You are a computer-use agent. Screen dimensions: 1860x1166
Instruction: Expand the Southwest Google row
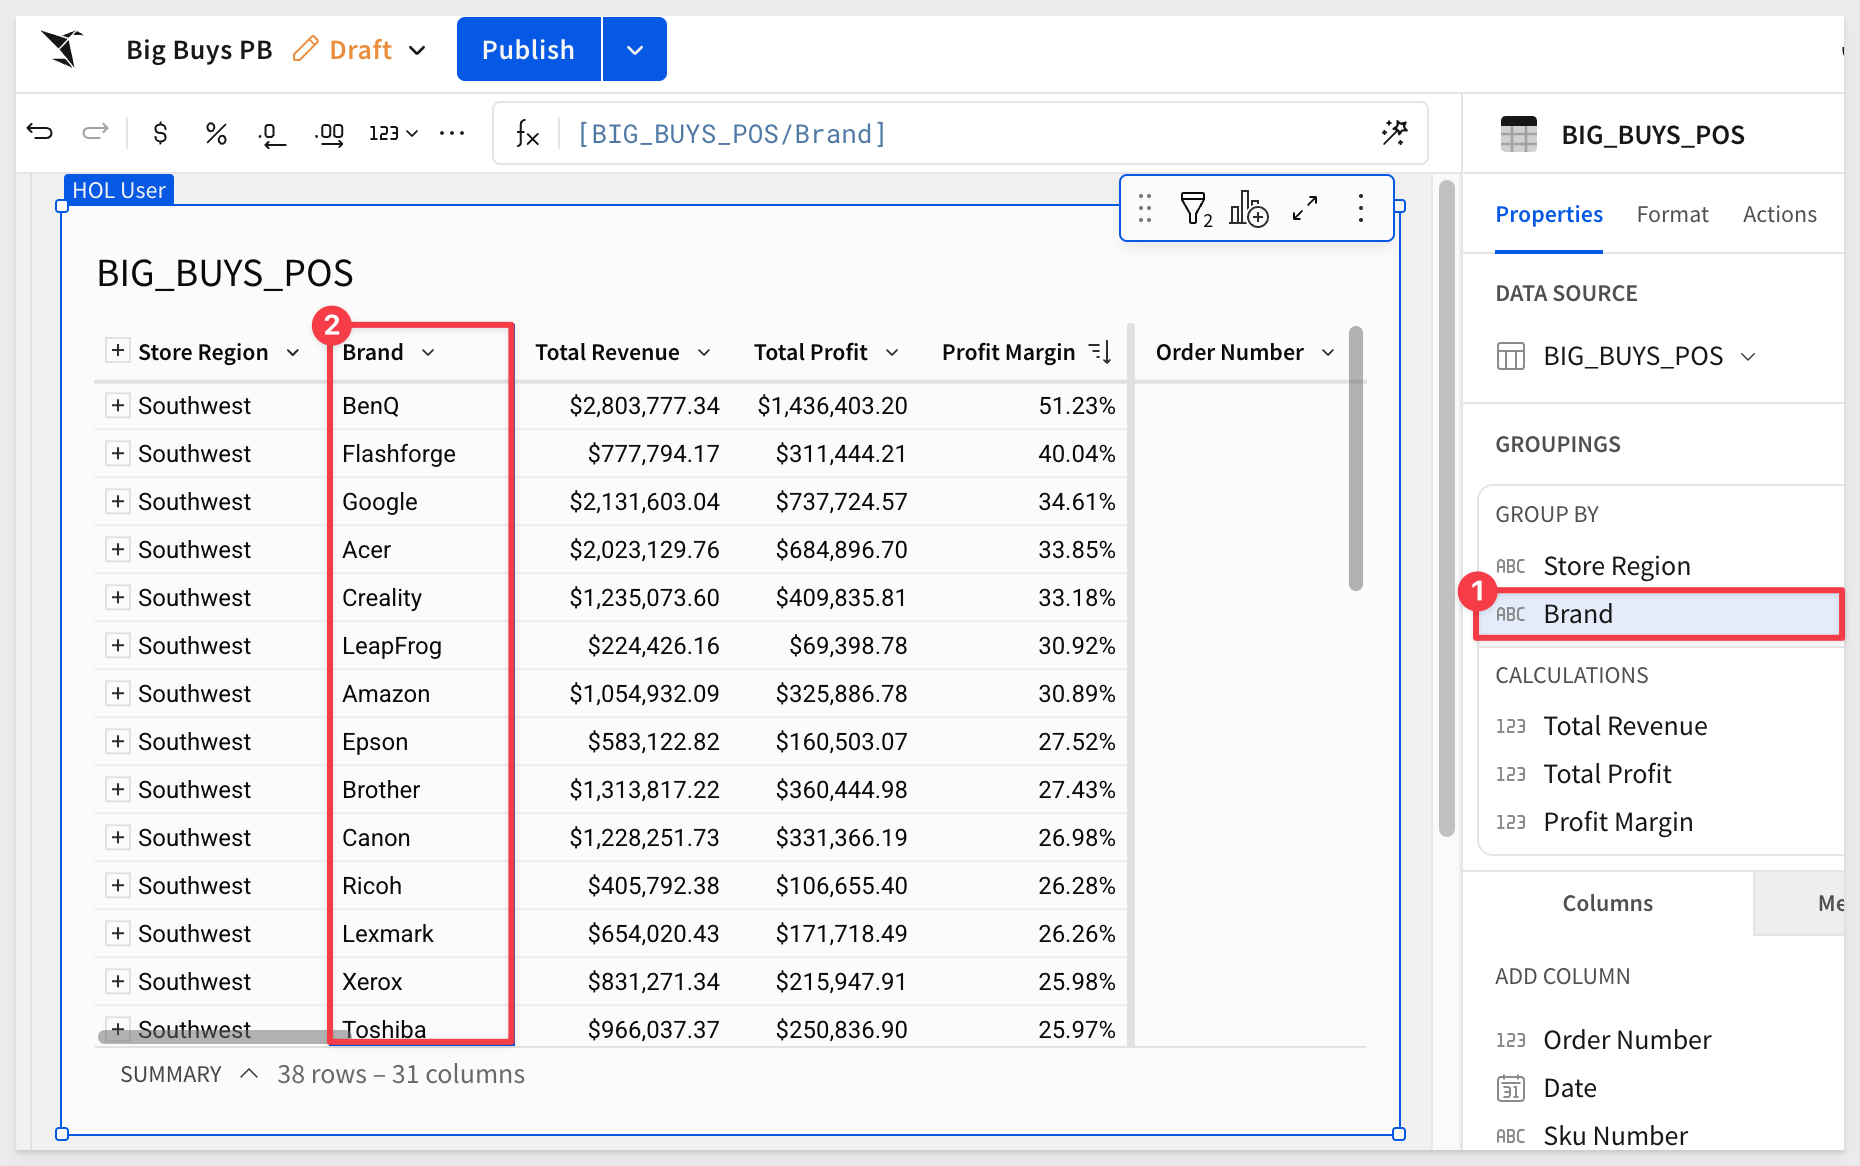click(118, 501)
